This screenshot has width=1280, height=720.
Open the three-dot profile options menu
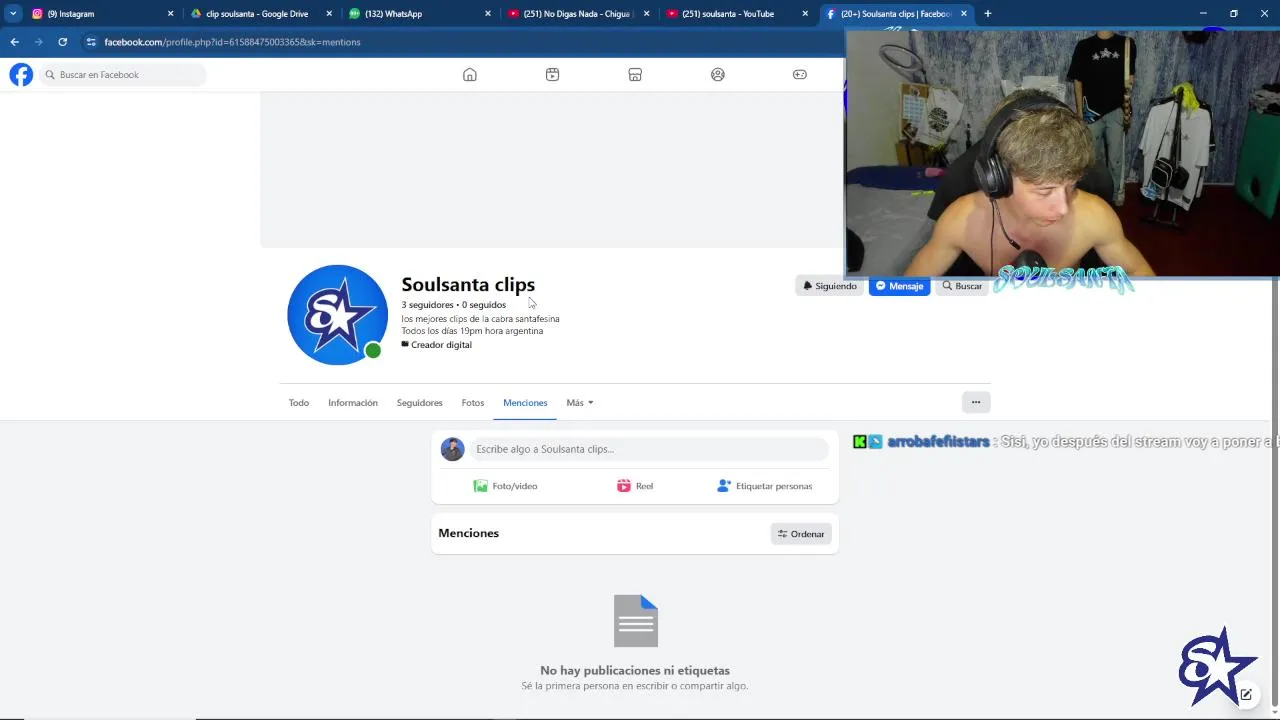976,402
